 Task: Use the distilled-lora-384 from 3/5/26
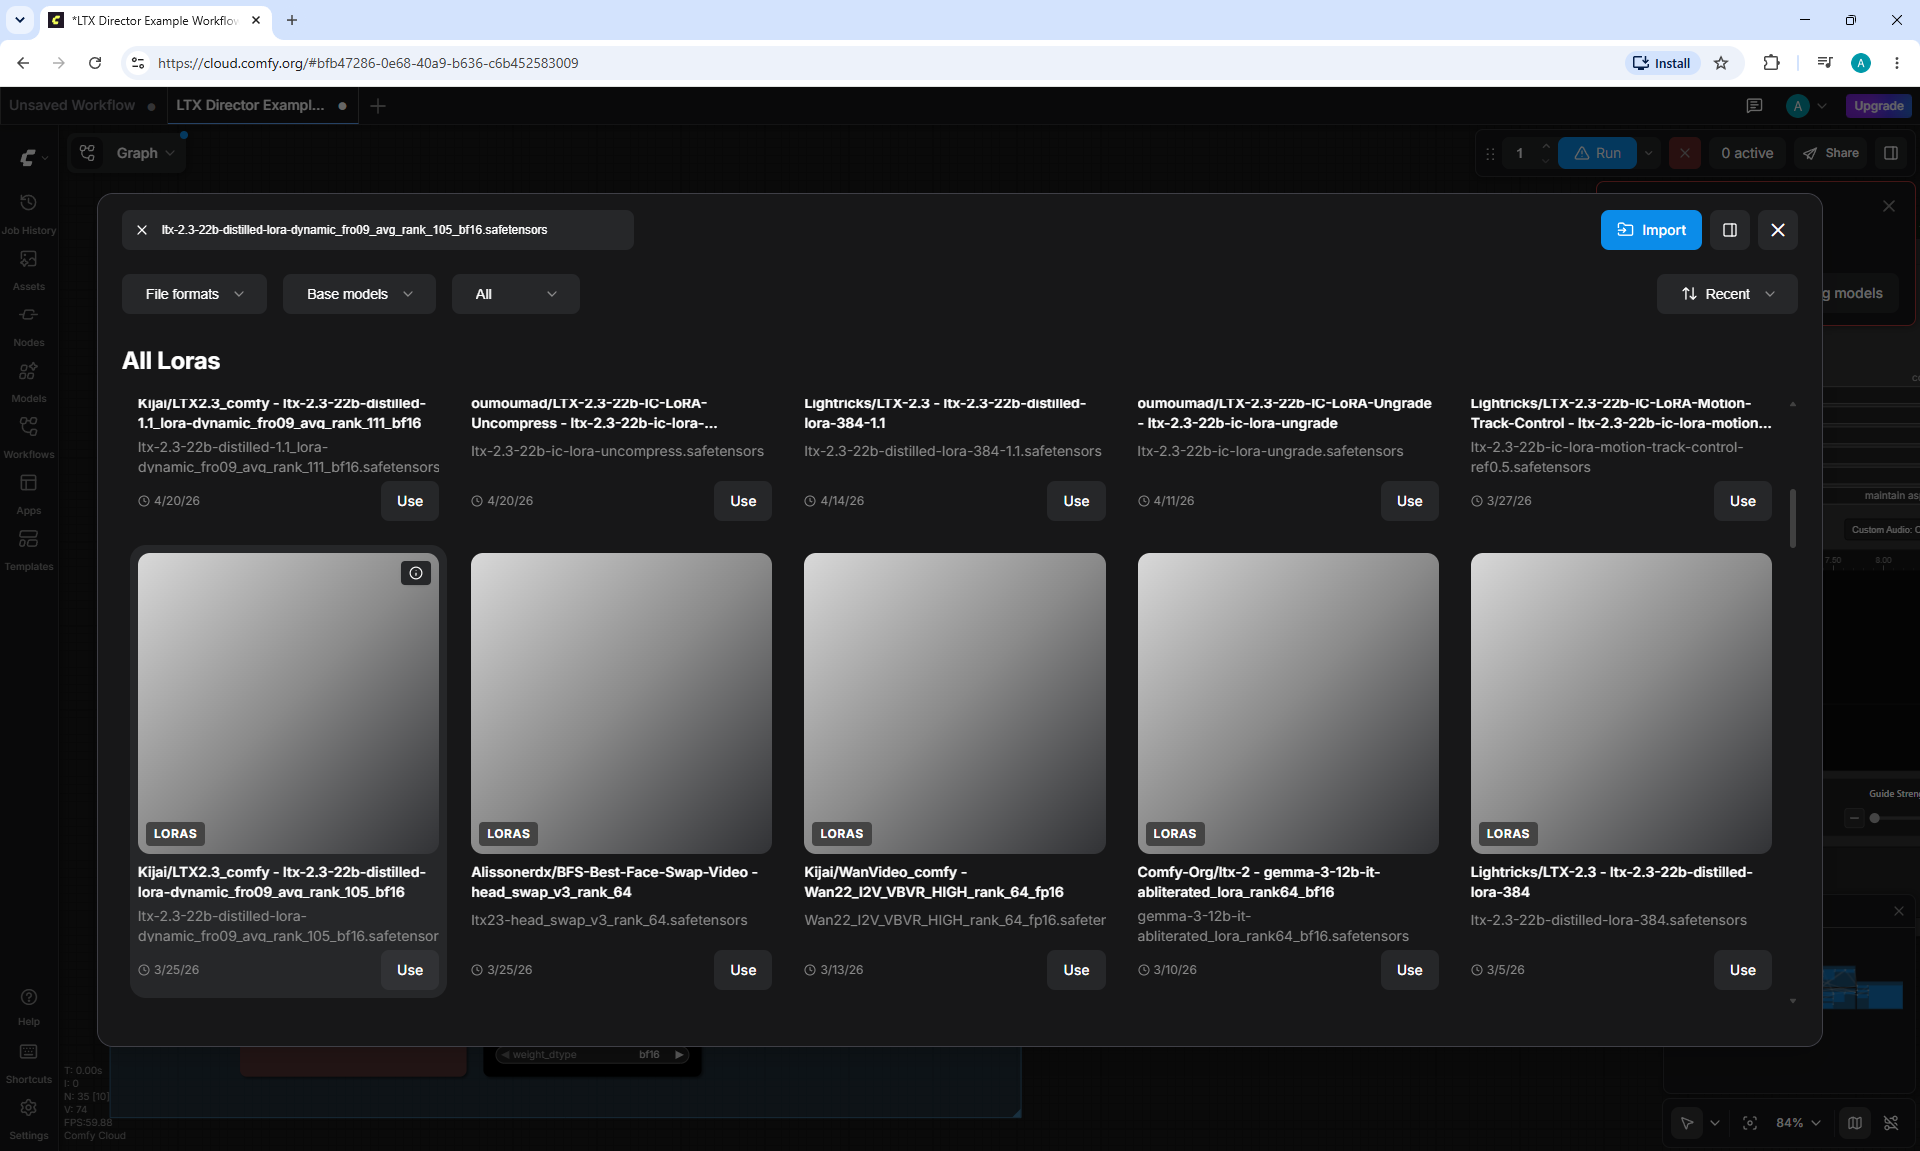click(x=1743, y=970)
